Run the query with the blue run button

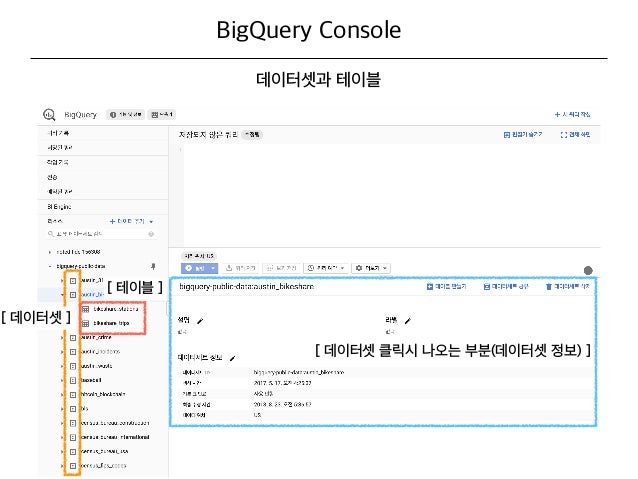(195, 268)
